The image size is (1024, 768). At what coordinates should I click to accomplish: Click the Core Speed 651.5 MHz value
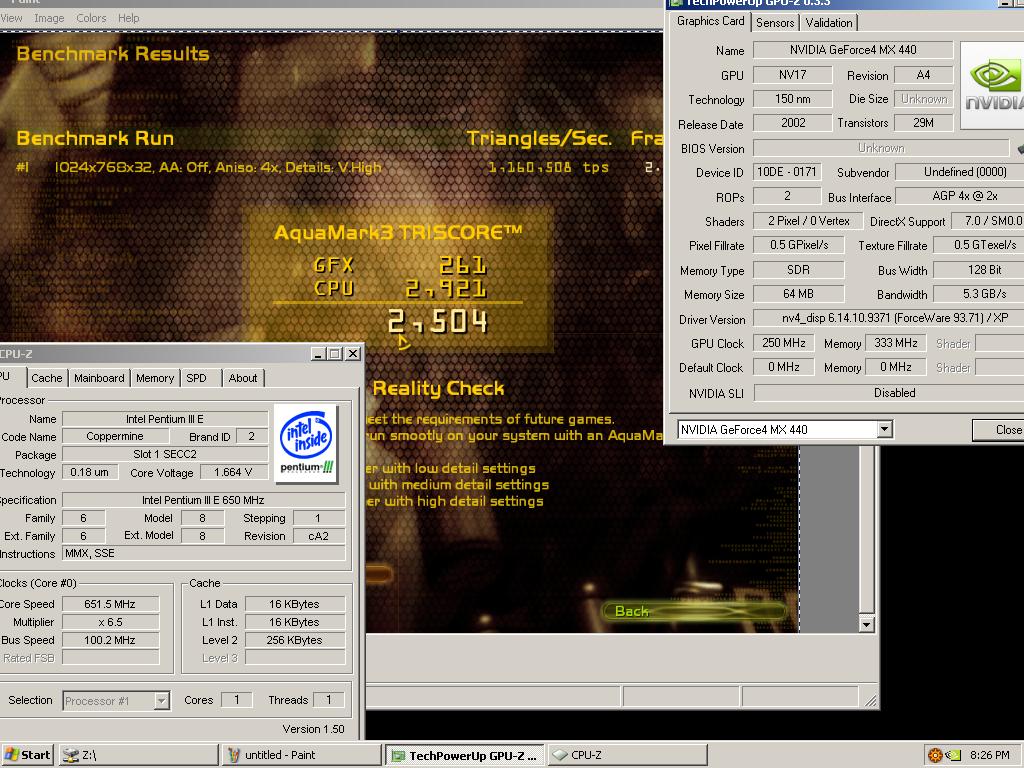click(110, 604)
